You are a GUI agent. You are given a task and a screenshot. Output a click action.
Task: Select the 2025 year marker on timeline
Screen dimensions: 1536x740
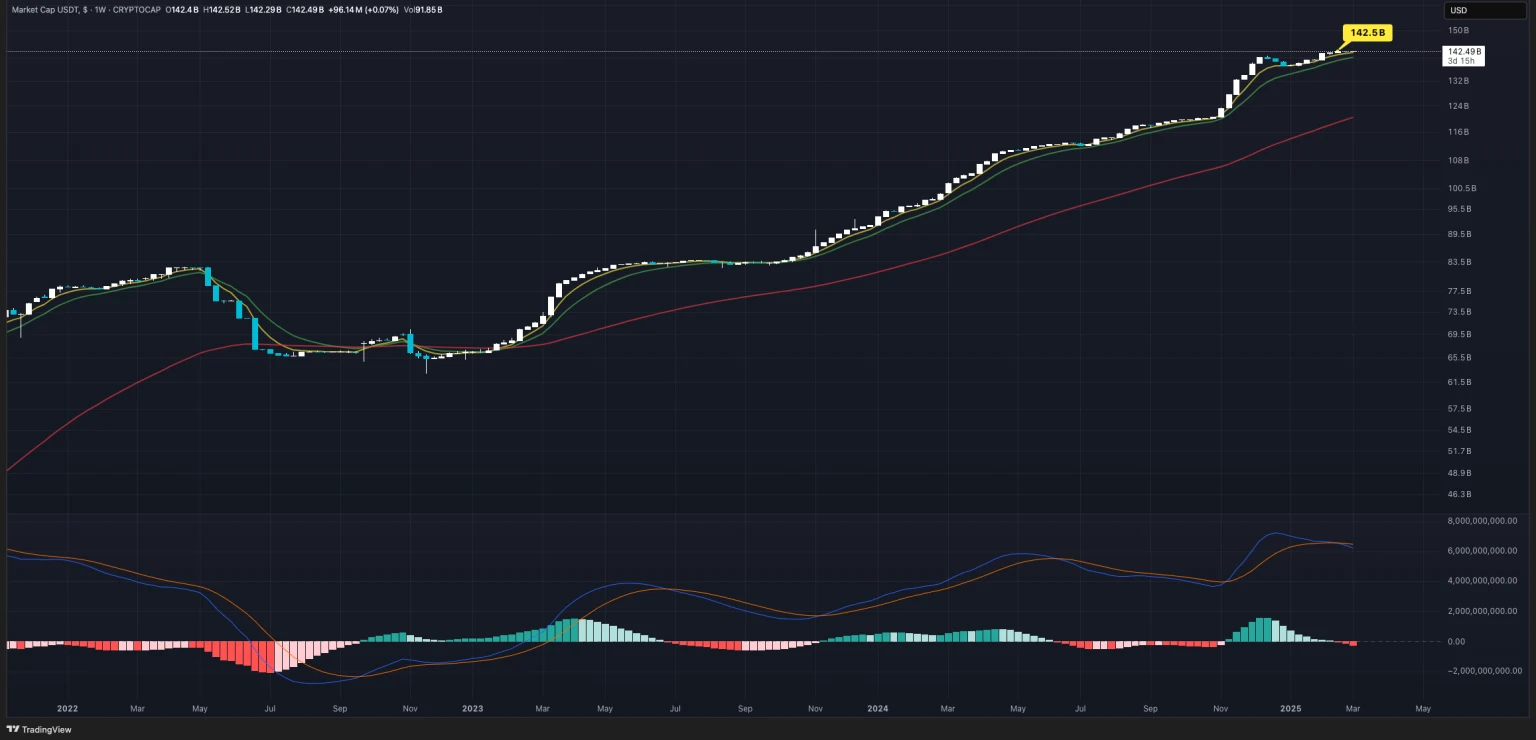coord(1290,708)
